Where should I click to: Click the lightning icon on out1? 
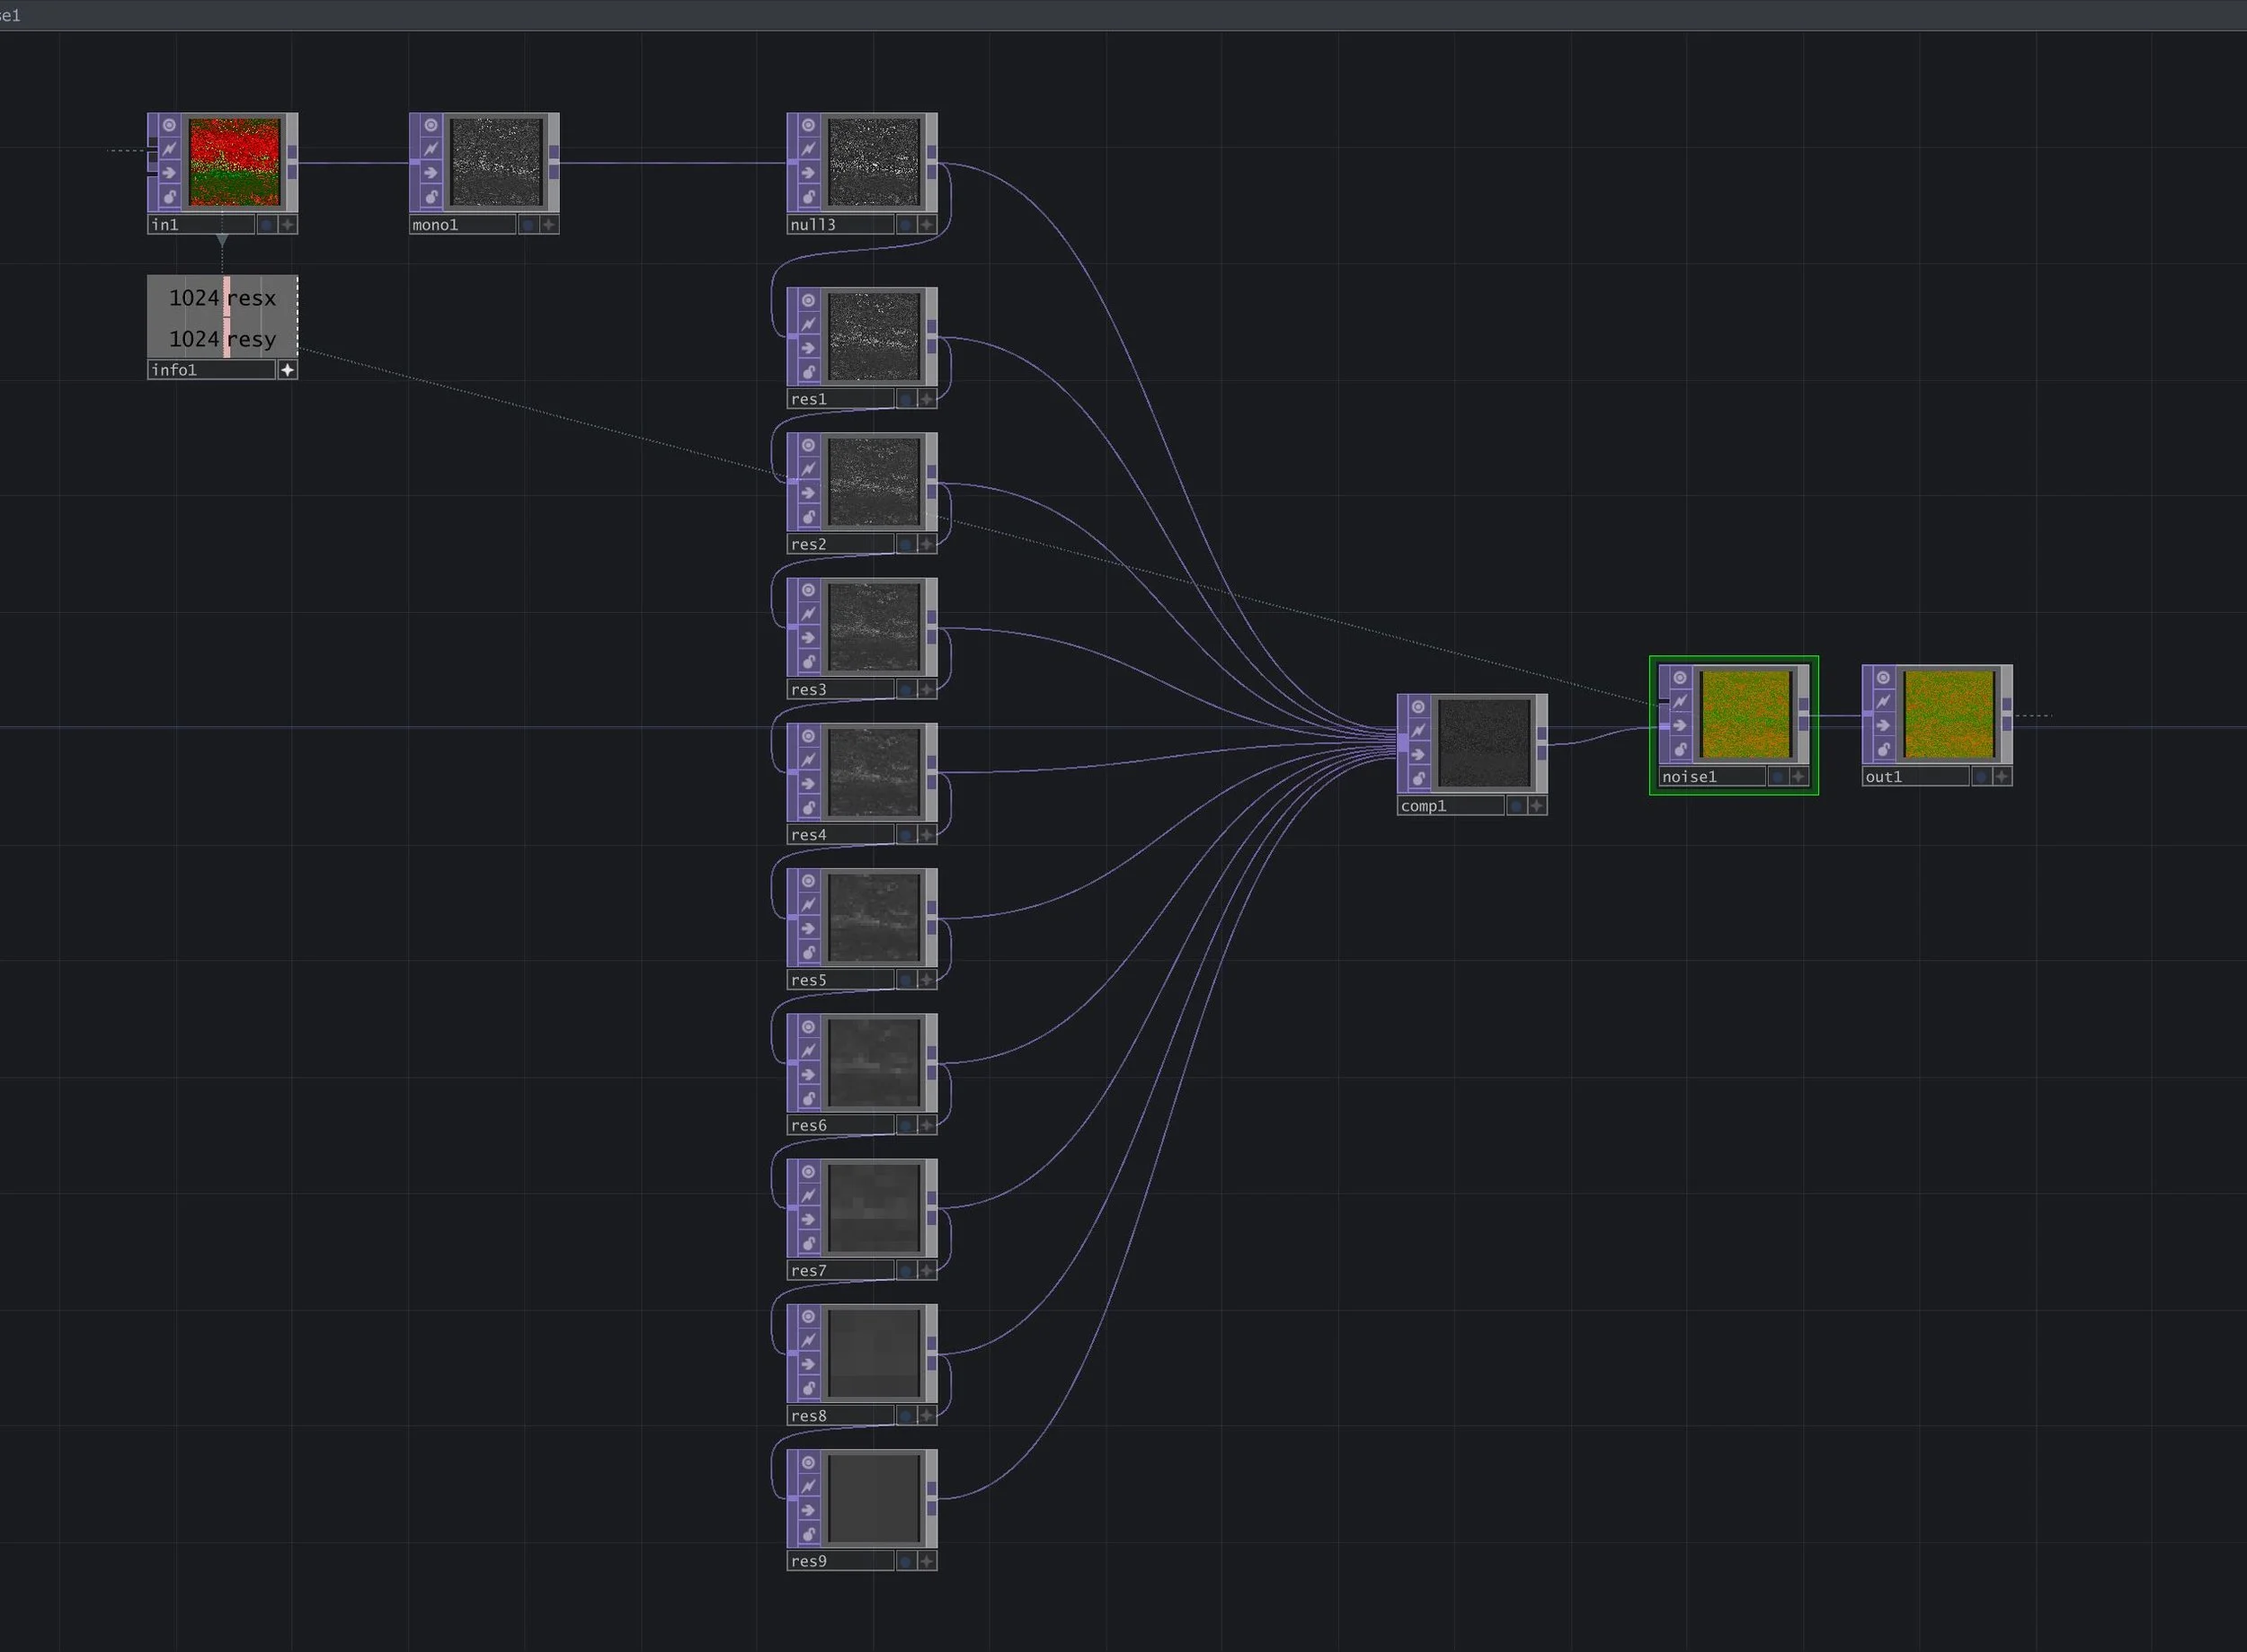1883,701
